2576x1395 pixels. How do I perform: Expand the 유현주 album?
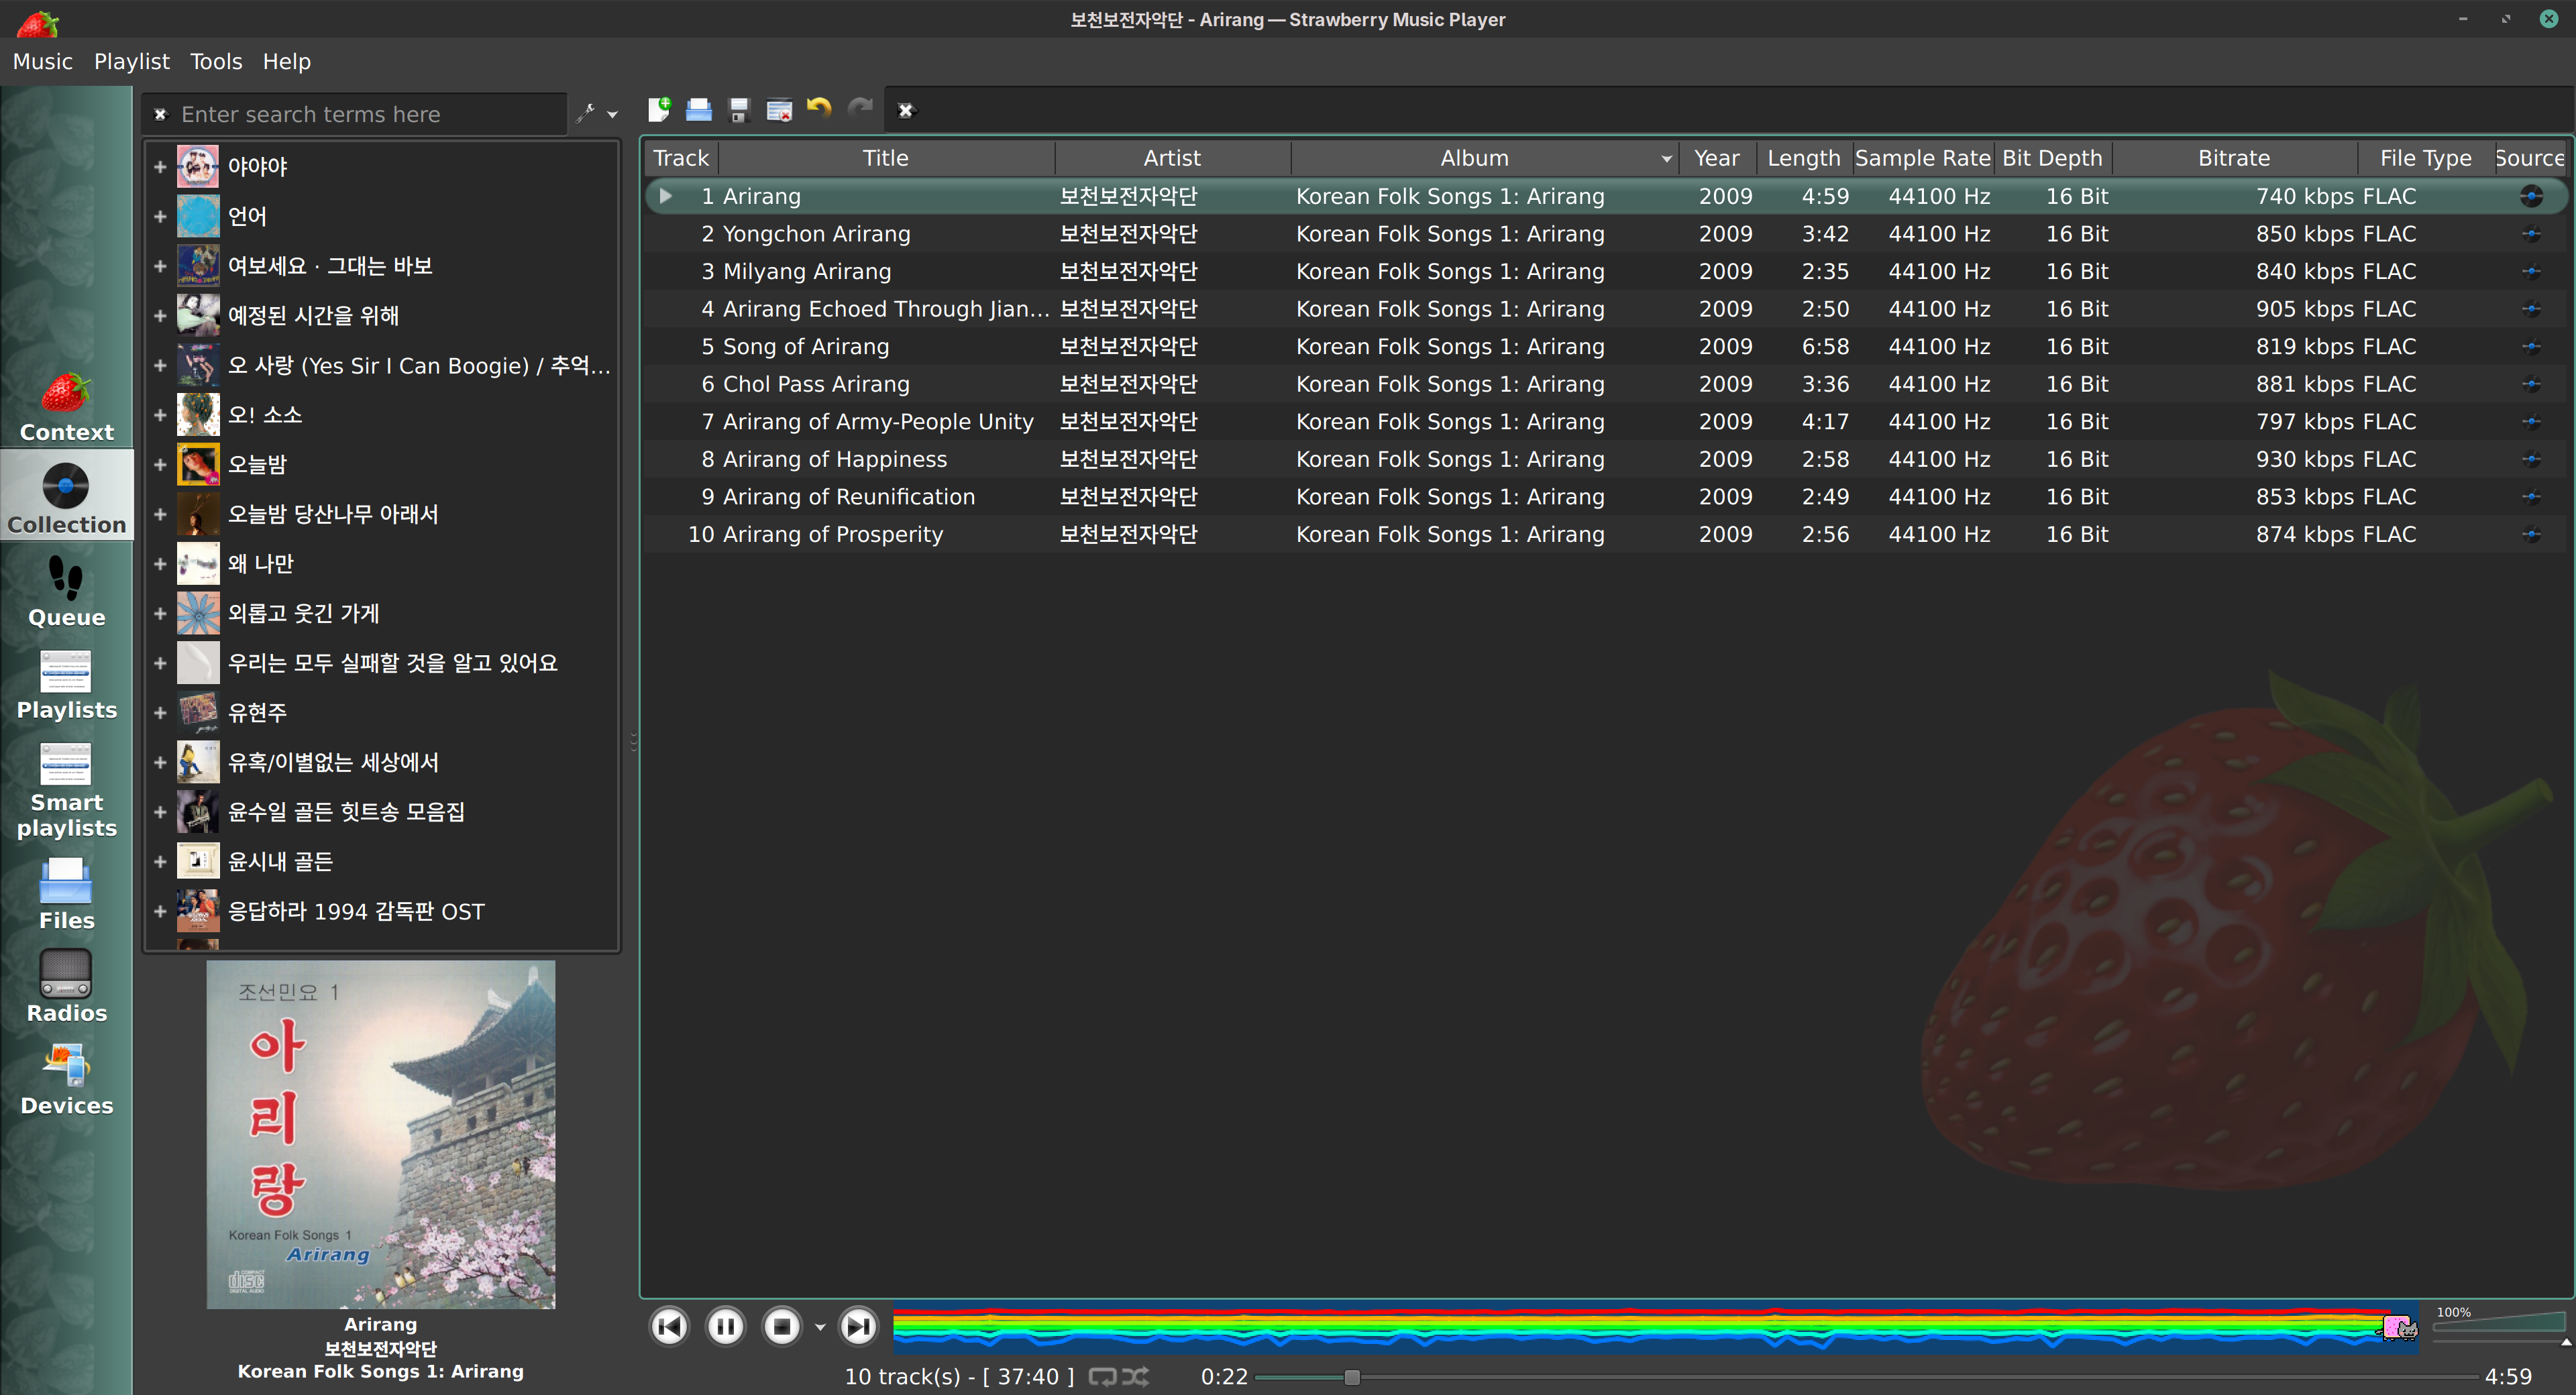point(160,713)
